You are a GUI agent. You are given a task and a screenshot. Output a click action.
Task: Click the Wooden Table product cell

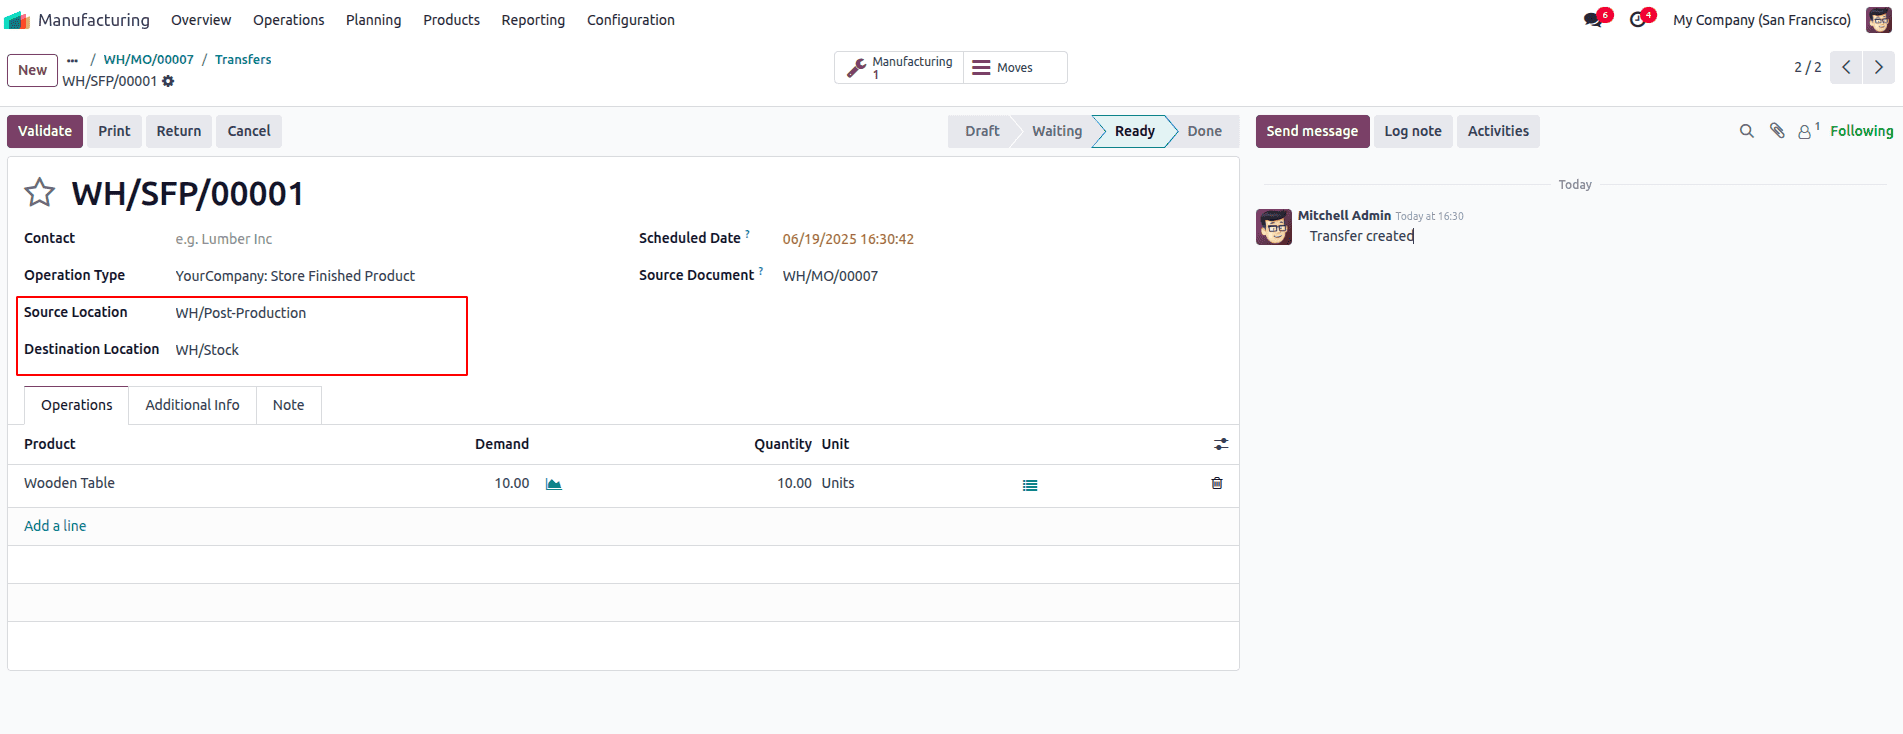tap(69, 483)
